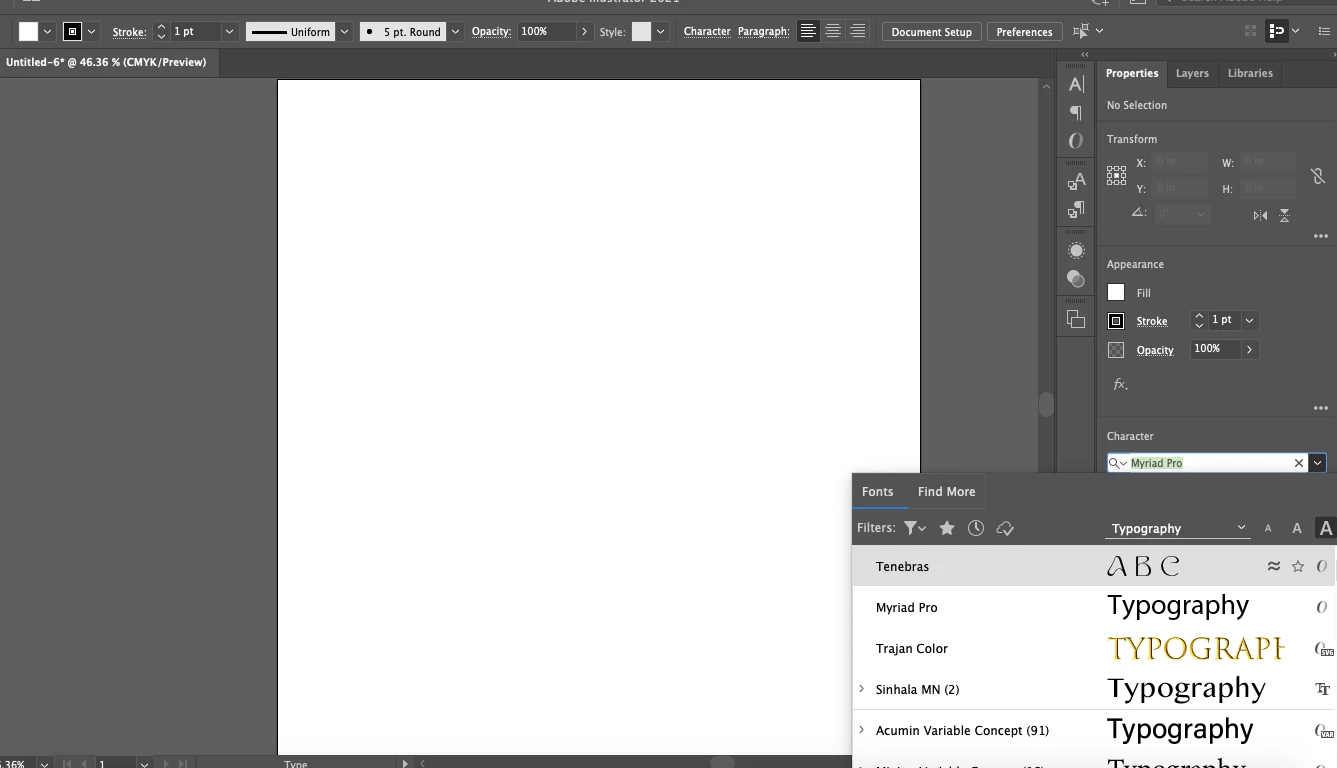Click the fx effects icon
This screenshot has width=1337, height=768.
pos(1120,384)
